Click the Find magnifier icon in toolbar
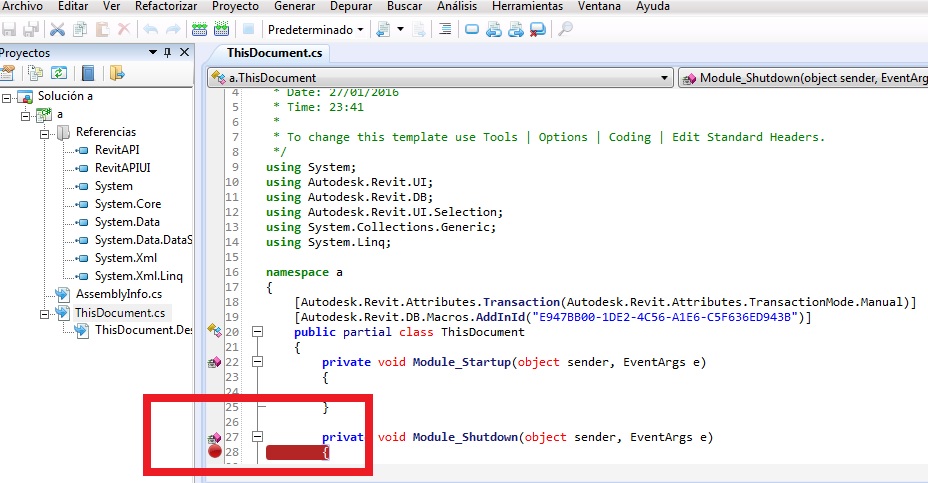 point(565,30)
